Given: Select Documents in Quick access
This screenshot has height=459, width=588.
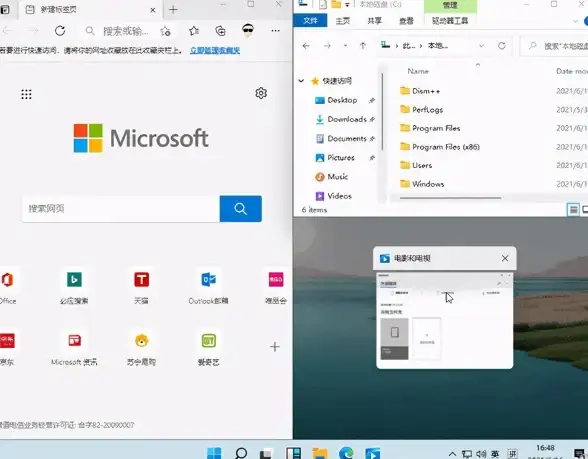Looking at the screenshot, I should (346, 138).
